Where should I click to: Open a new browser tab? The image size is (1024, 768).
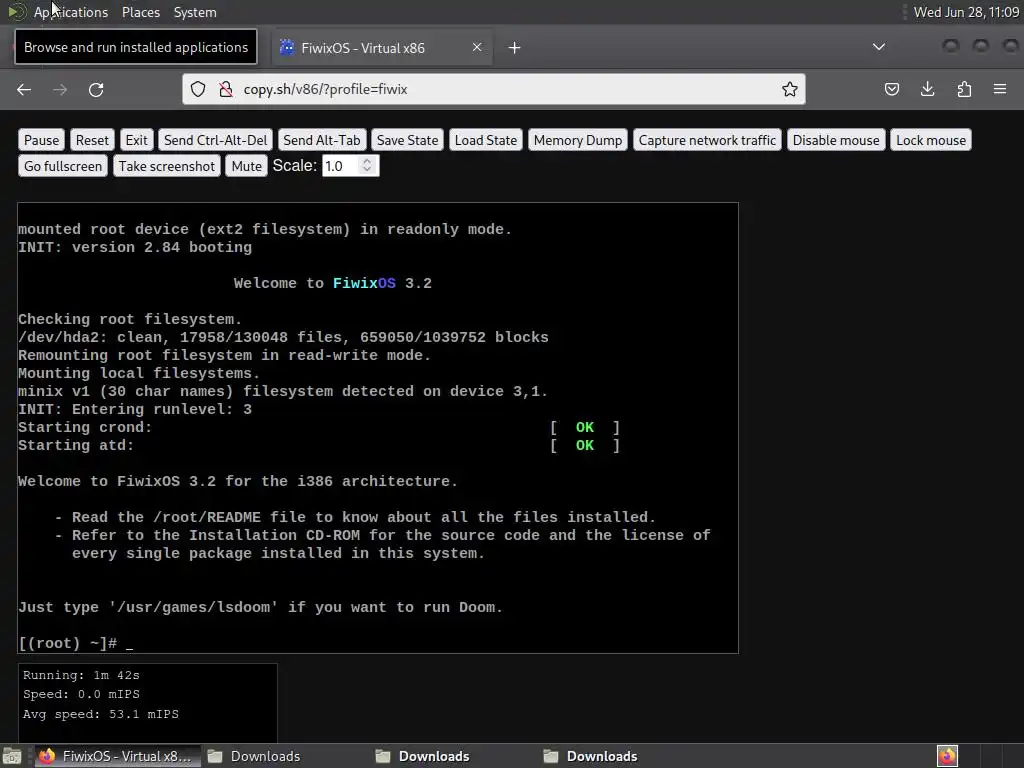[515, 48]
